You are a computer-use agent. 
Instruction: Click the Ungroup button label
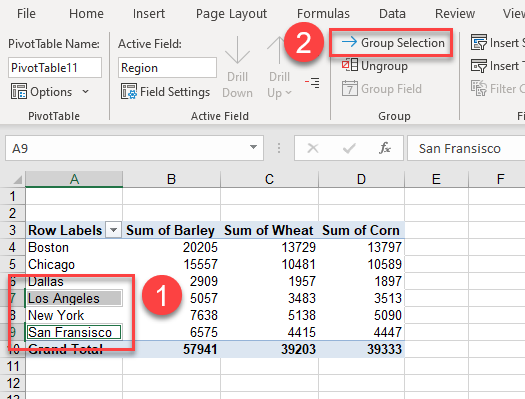[x=384, y=66]
